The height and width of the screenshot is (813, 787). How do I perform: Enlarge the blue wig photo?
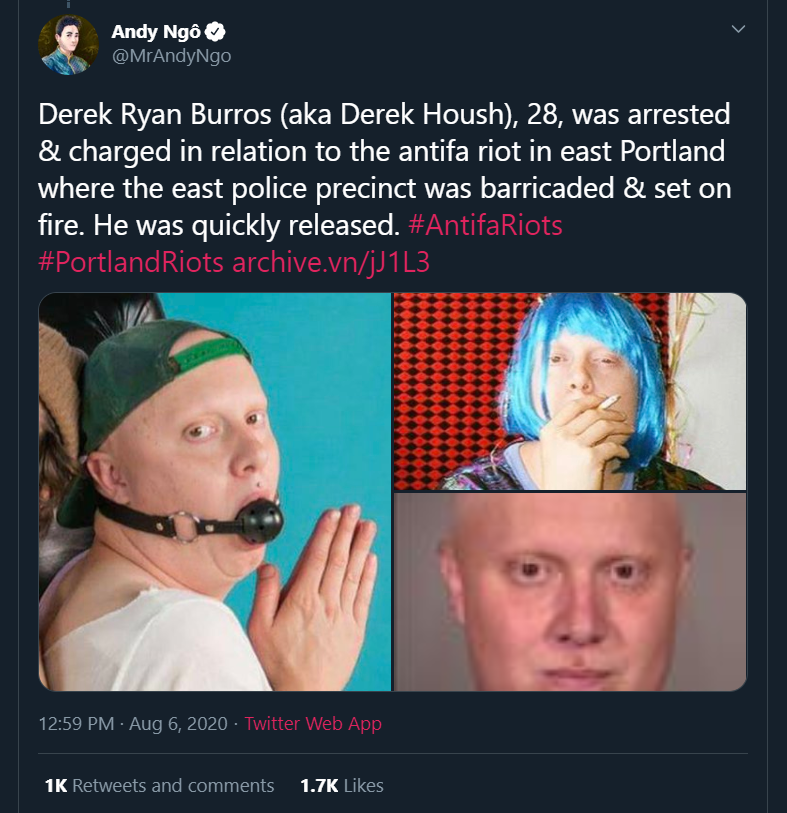(x=570, y=391)
